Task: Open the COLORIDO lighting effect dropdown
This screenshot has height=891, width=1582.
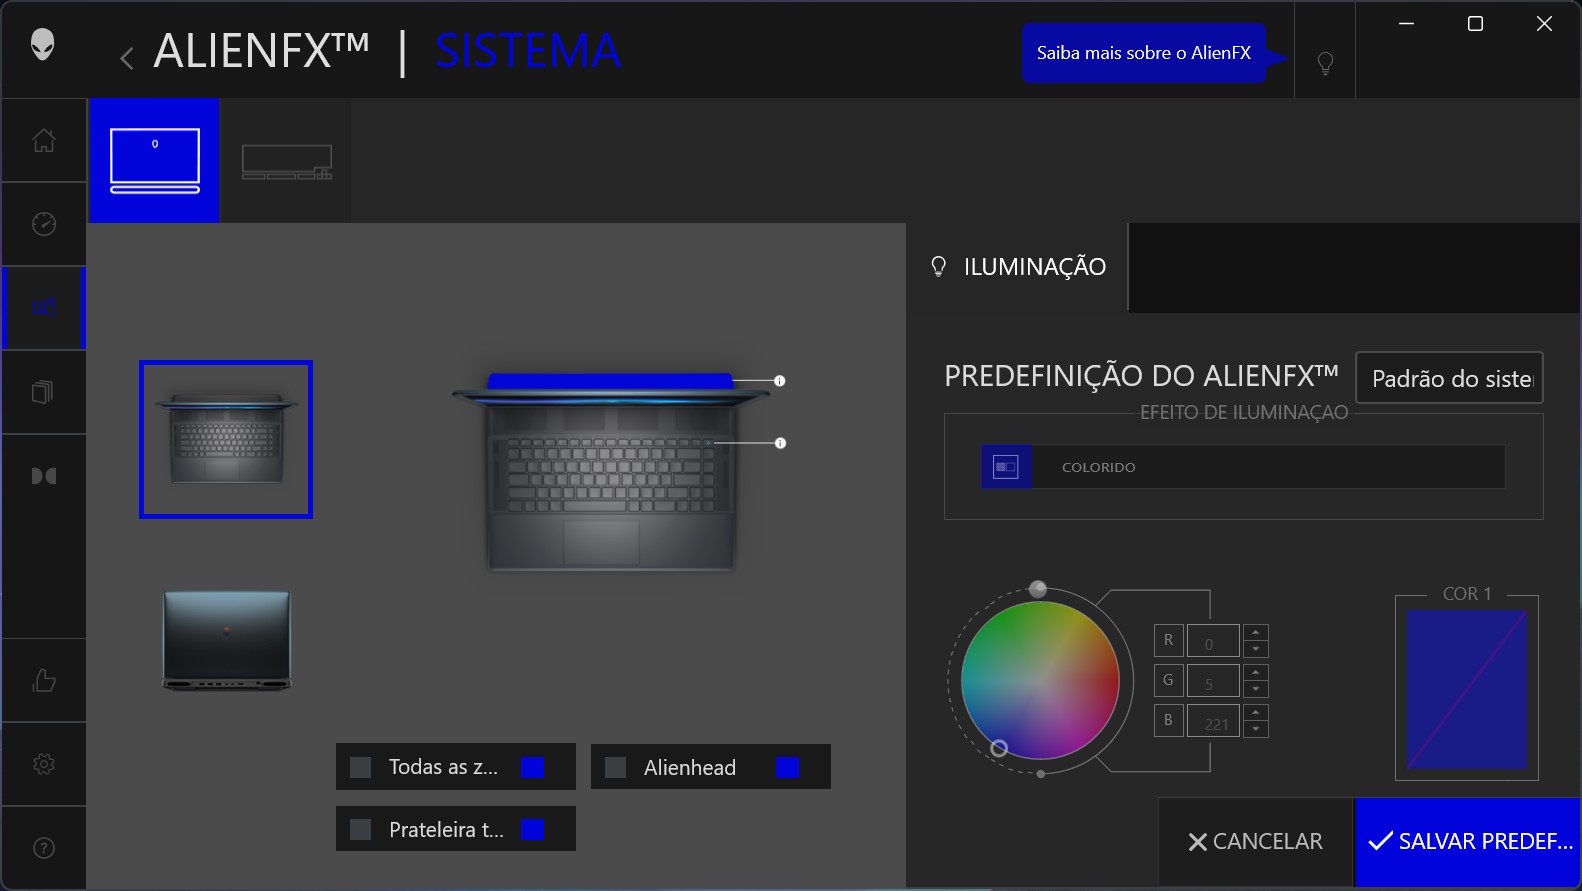Action: [1243, 467]
